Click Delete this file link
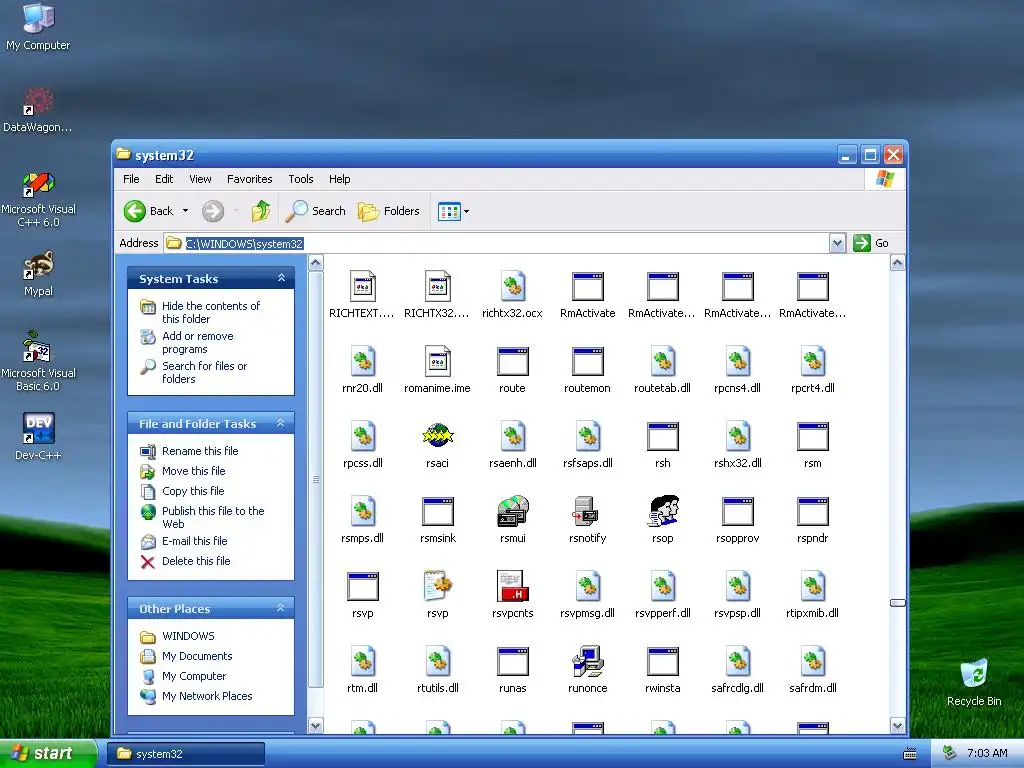1024x768 pixels. [x=196, y=561]
